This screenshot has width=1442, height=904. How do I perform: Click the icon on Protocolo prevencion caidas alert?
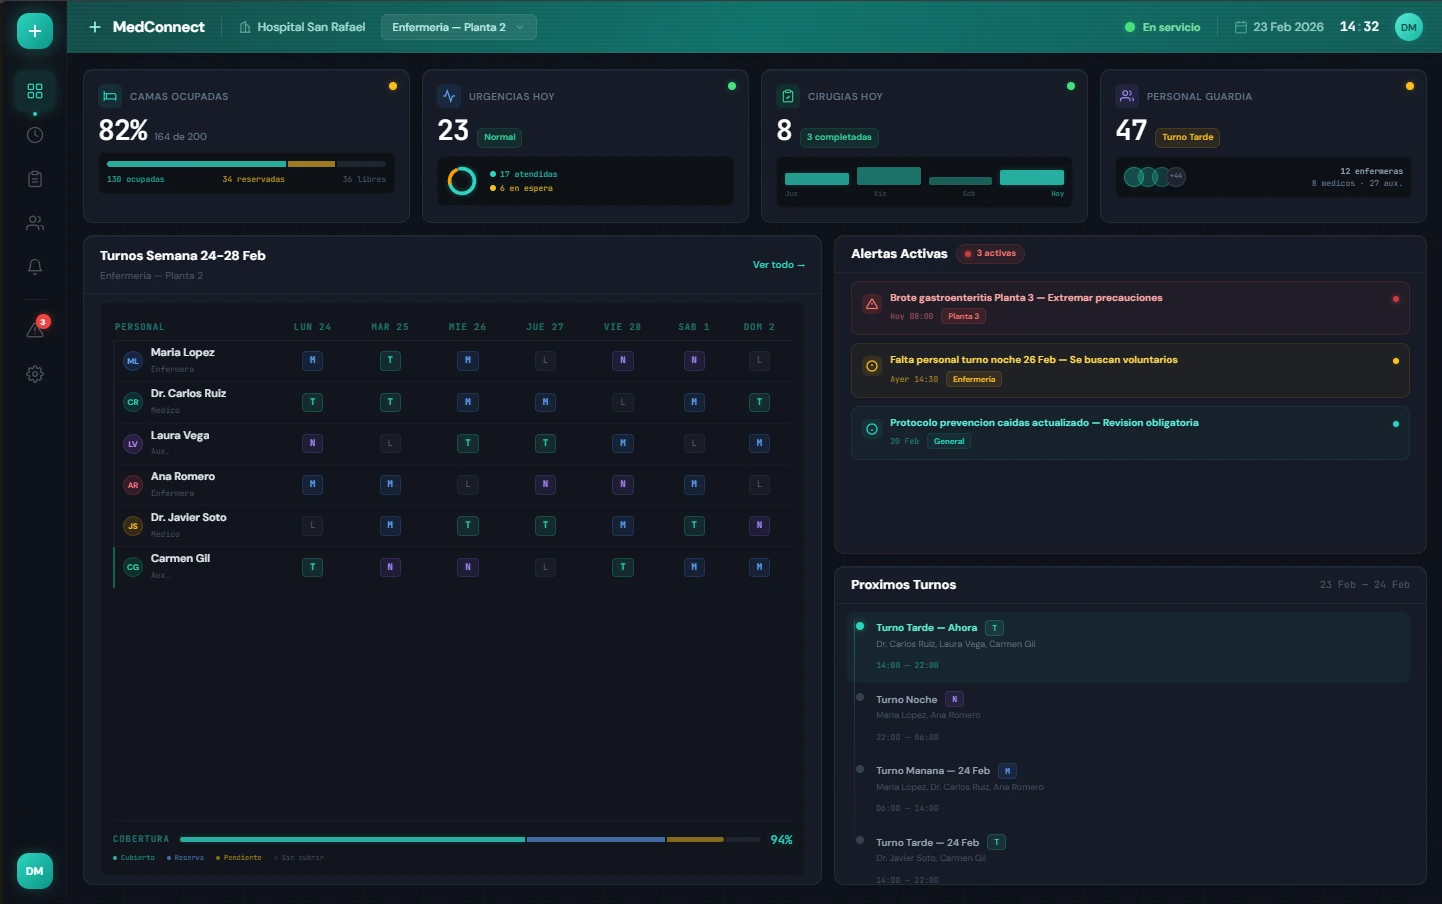[x=872, y=429]
